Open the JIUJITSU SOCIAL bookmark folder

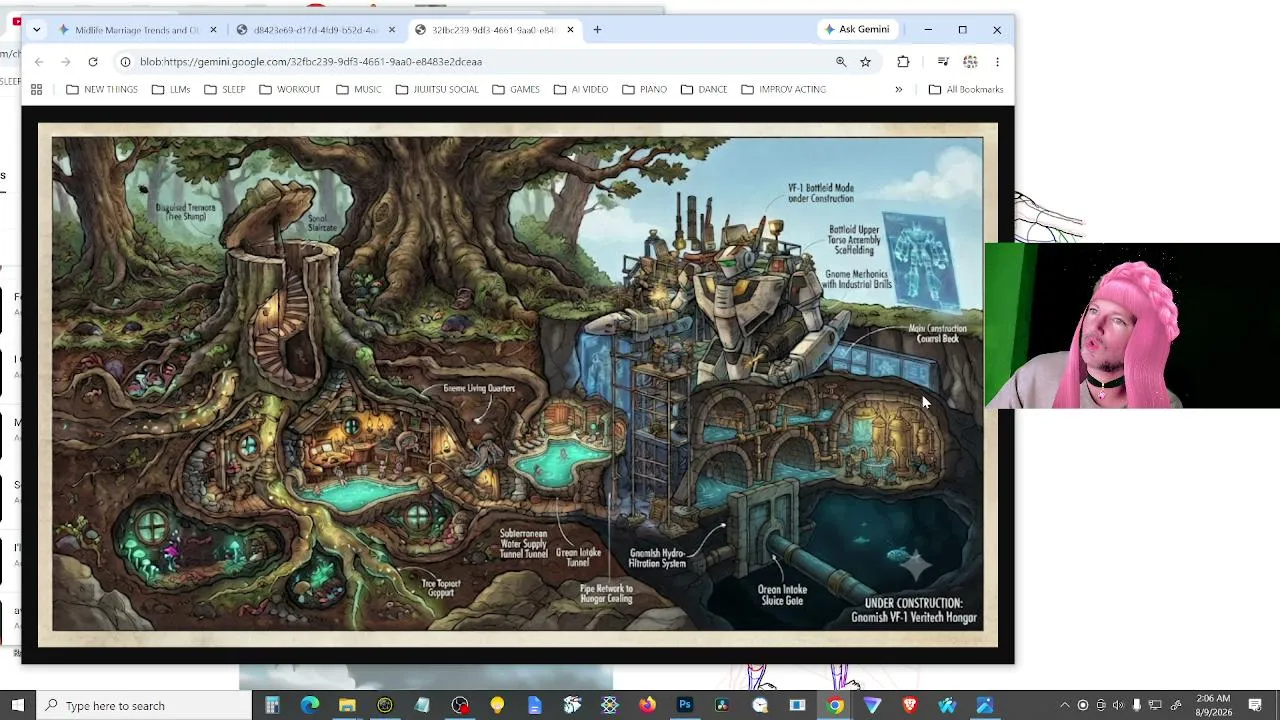(437, 90)
